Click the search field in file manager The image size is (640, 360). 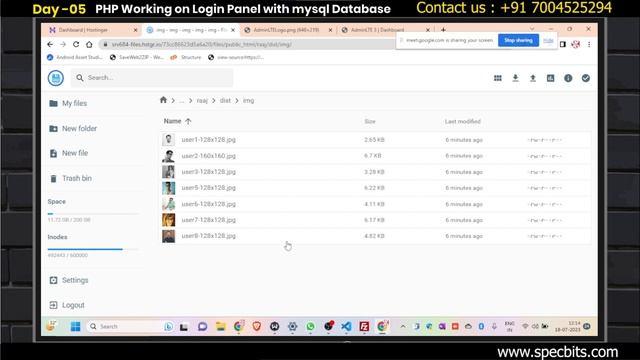(x=152, y=78)
